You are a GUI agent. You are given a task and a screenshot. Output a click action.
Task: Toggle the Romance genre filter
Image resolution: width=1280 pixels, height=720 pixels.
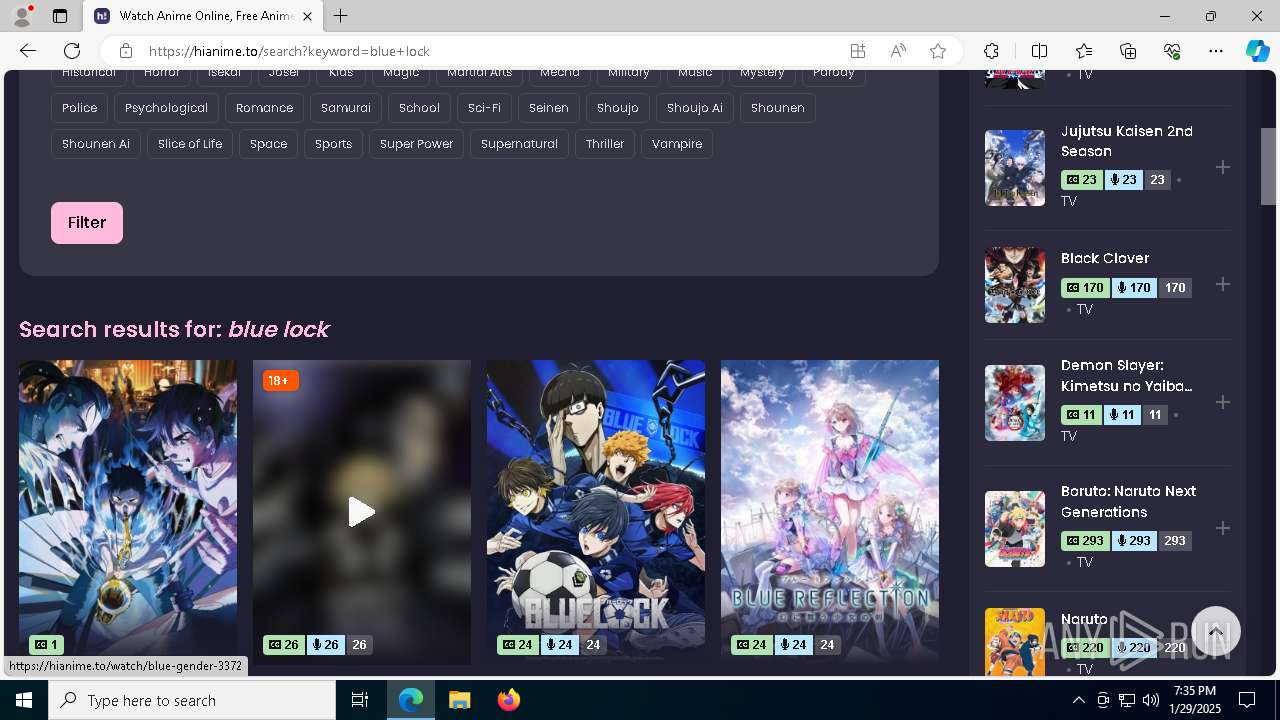pyautogui.click(x=264, y=108)
